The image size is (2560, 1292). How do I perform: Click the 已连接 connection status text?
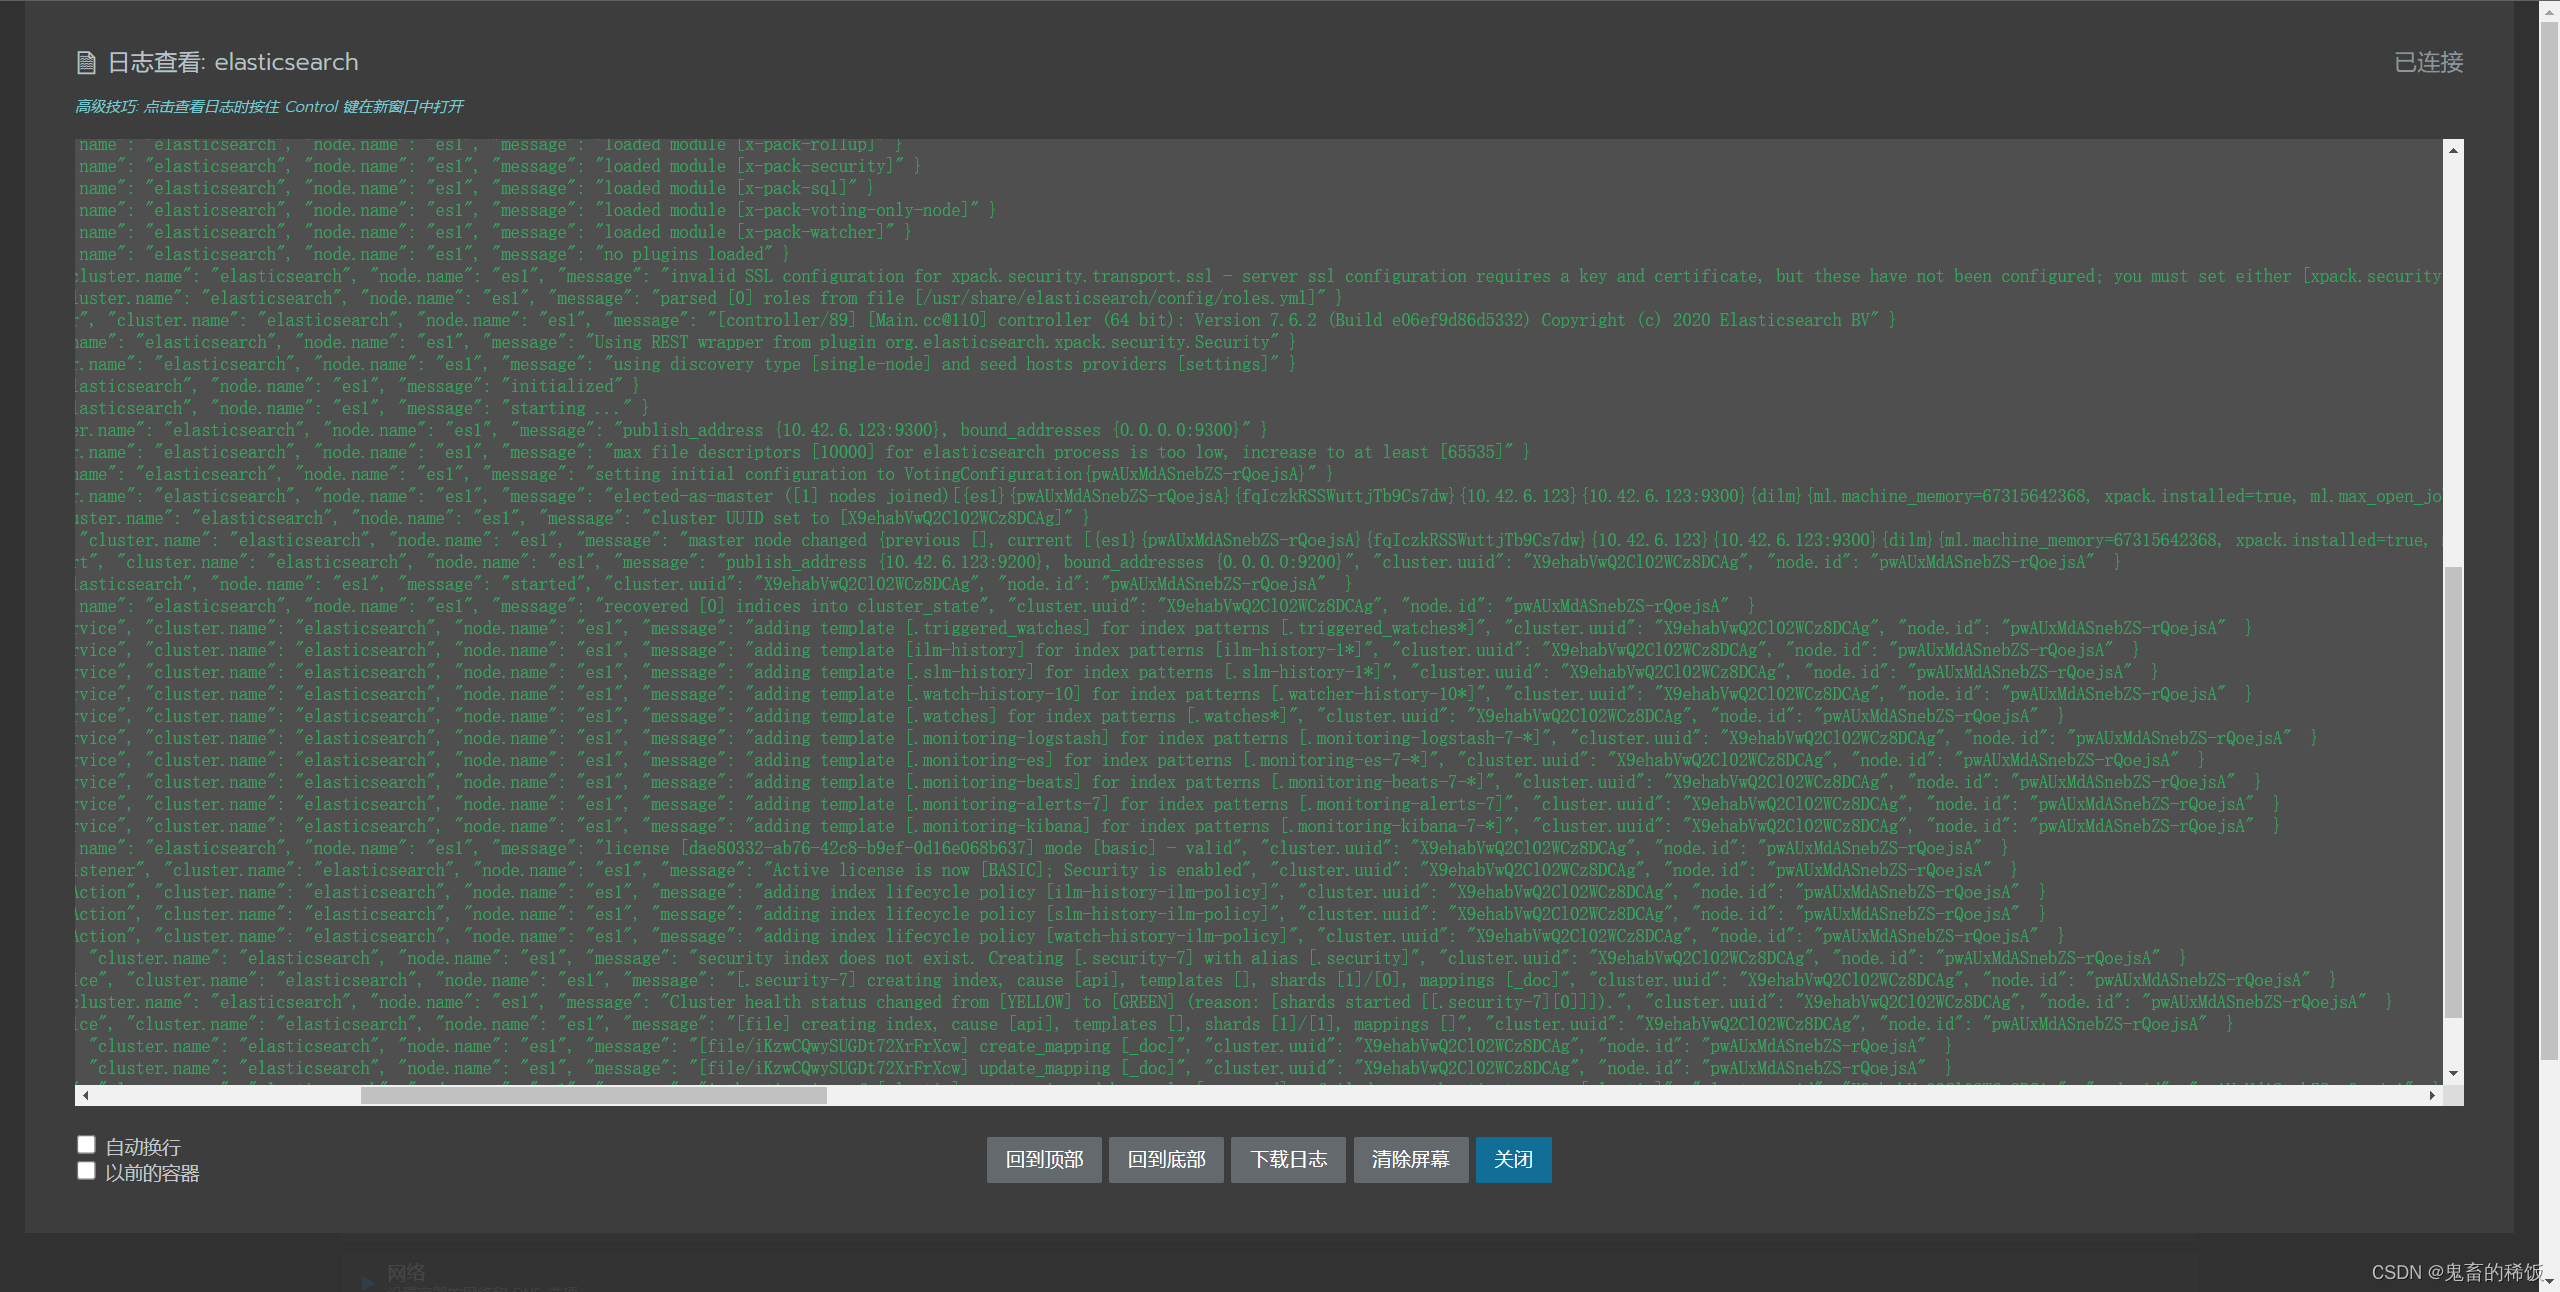2428,63
